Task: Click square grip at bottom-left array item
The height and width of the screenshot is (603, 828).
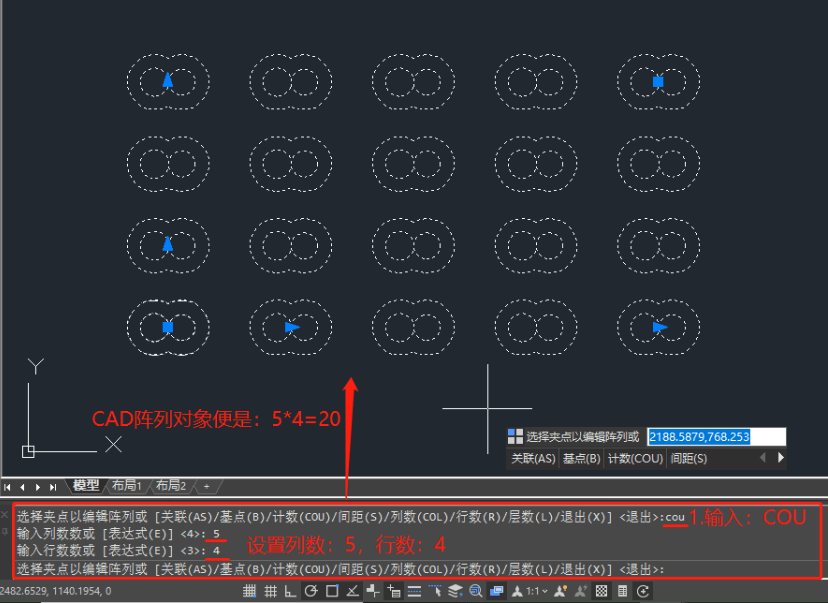Action: [x=168, y=327]
